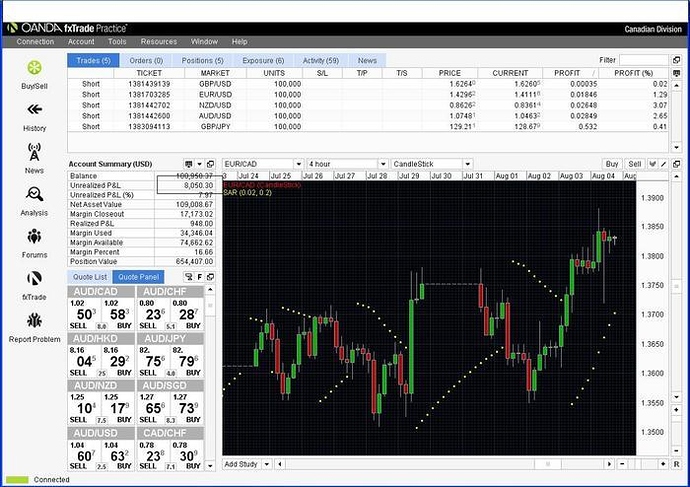
Task: Zoom out chart vertically with minus button
Action: (x=676, y=450)
